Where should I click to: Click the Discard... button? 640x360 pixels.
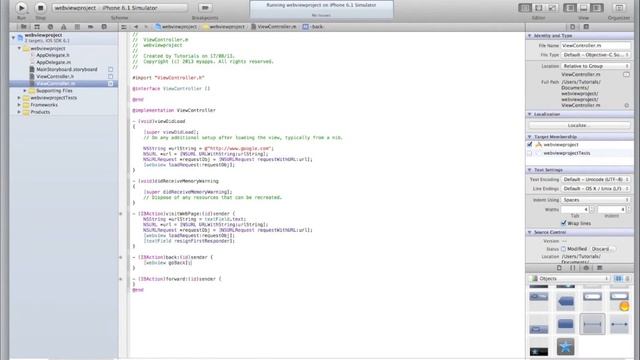602,249
